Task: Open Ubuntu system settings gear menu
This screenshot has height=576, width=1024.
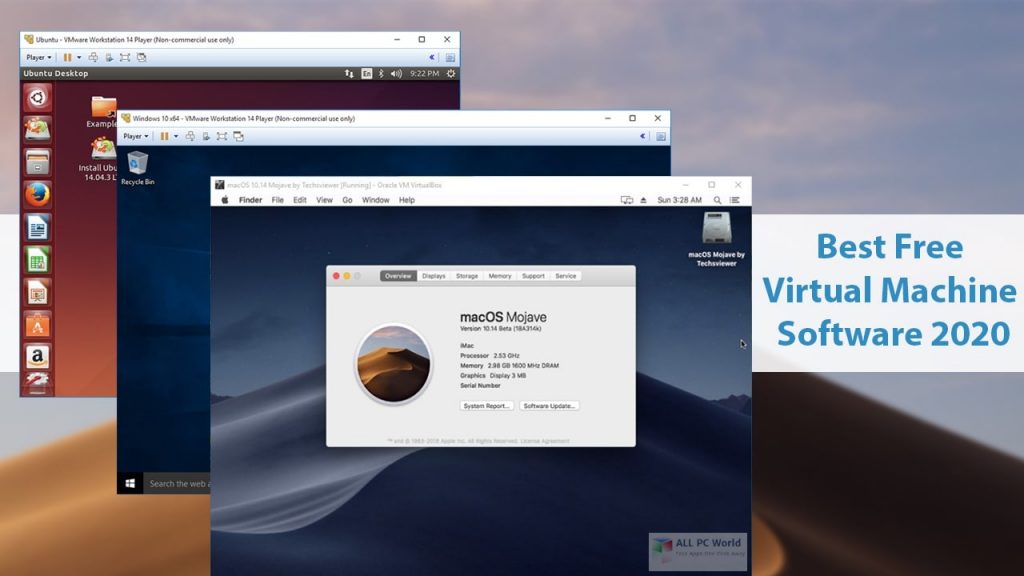Action: (451, 74)
